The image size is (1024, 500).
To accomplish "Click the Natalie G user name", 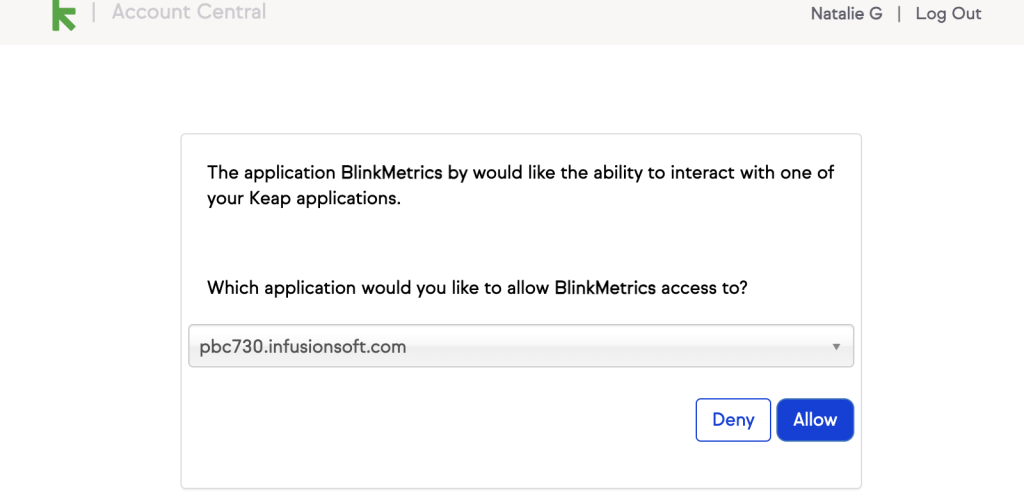I will (x=846, y=14).
